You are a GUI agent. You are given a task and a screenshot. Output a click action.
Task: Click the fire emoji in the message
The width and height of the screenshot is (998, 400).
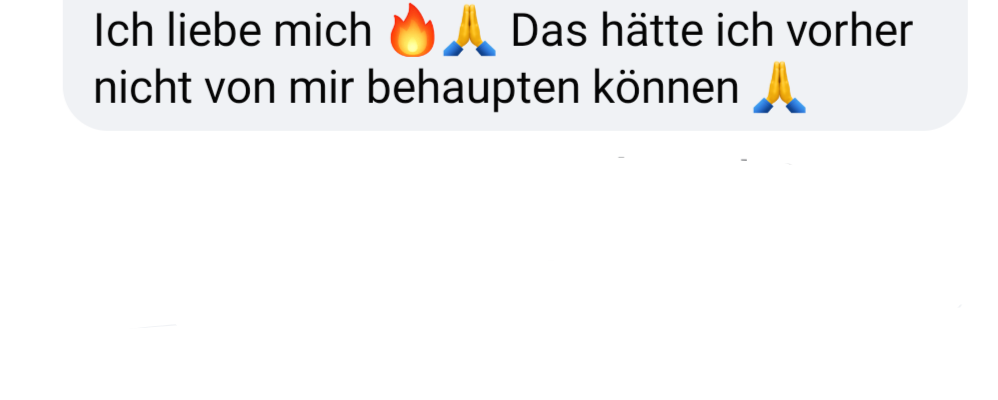click(412, 31)
